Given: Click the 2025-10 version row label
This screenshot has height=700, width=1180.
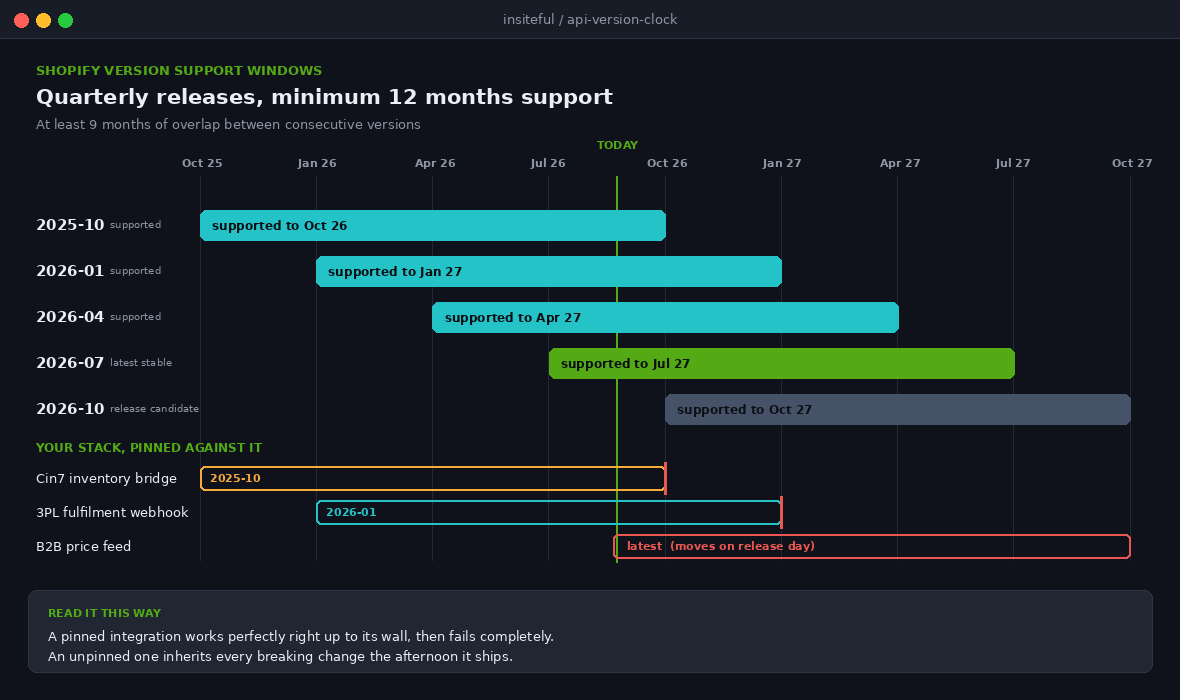Looking at the screenshot, I should click(x=70, y=225).
